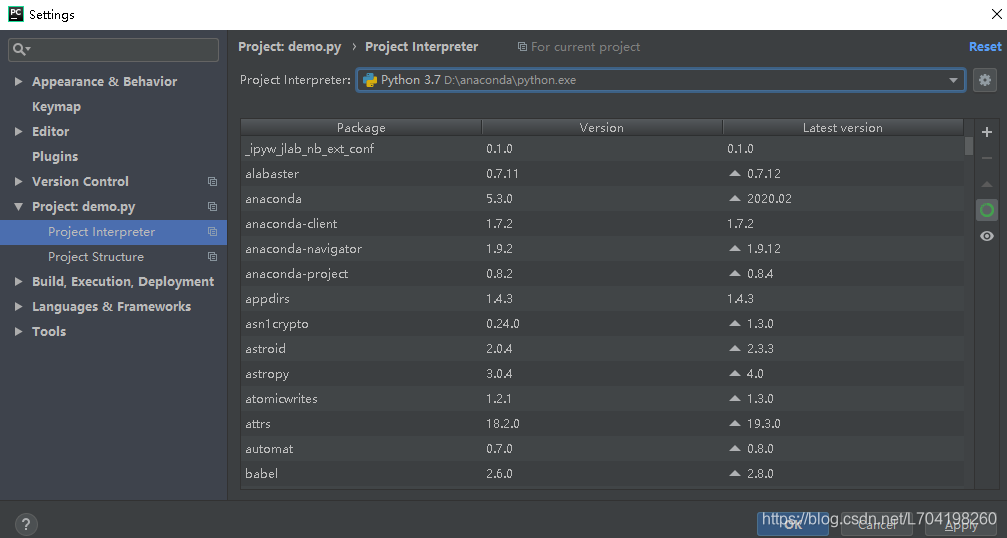The width and height of the screenshot is (1007, 538).
Task: Click the upgrade arrow in asn1crypto row
Action: click(x=735, y=324)
